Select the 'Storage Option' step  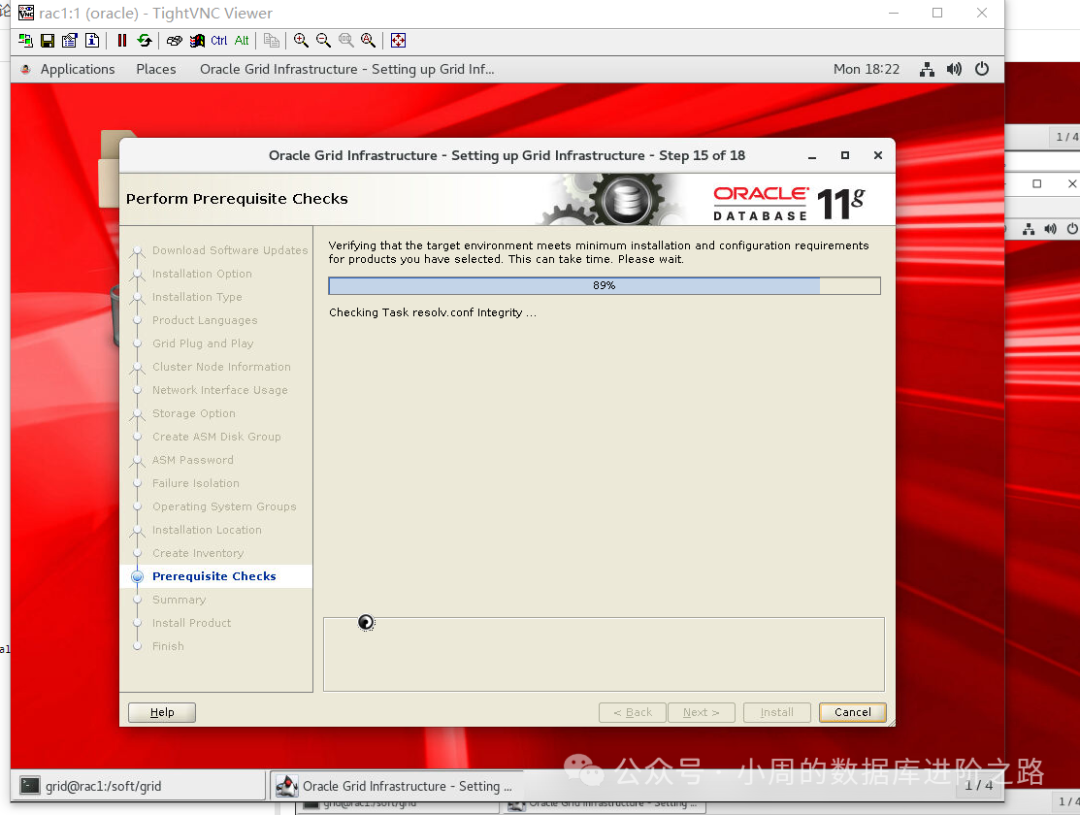pyautogui.click(x=194, y=413)
